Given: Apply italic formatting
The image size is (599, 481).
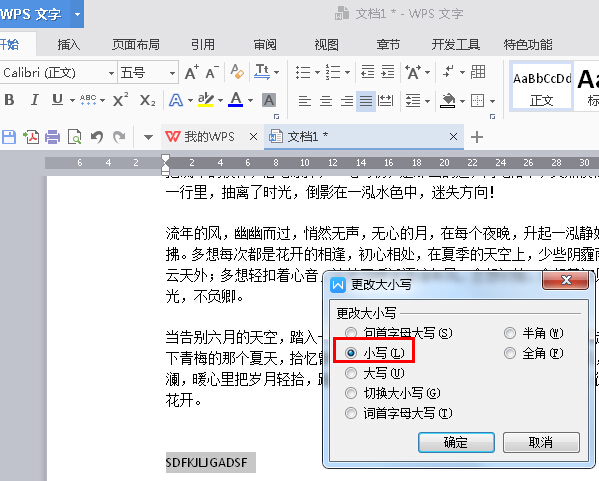Looking at the screenshot, I should coord(35,100).
